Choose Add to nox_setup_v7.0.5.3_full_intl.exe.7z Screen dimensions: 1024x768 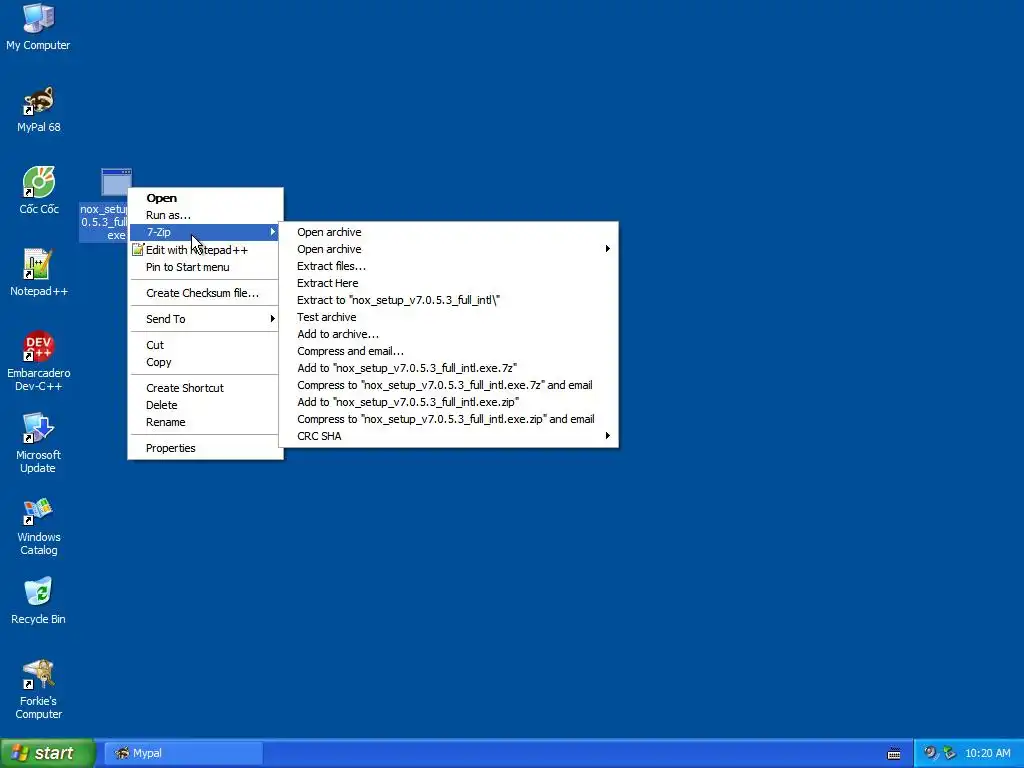pos(448,368)
